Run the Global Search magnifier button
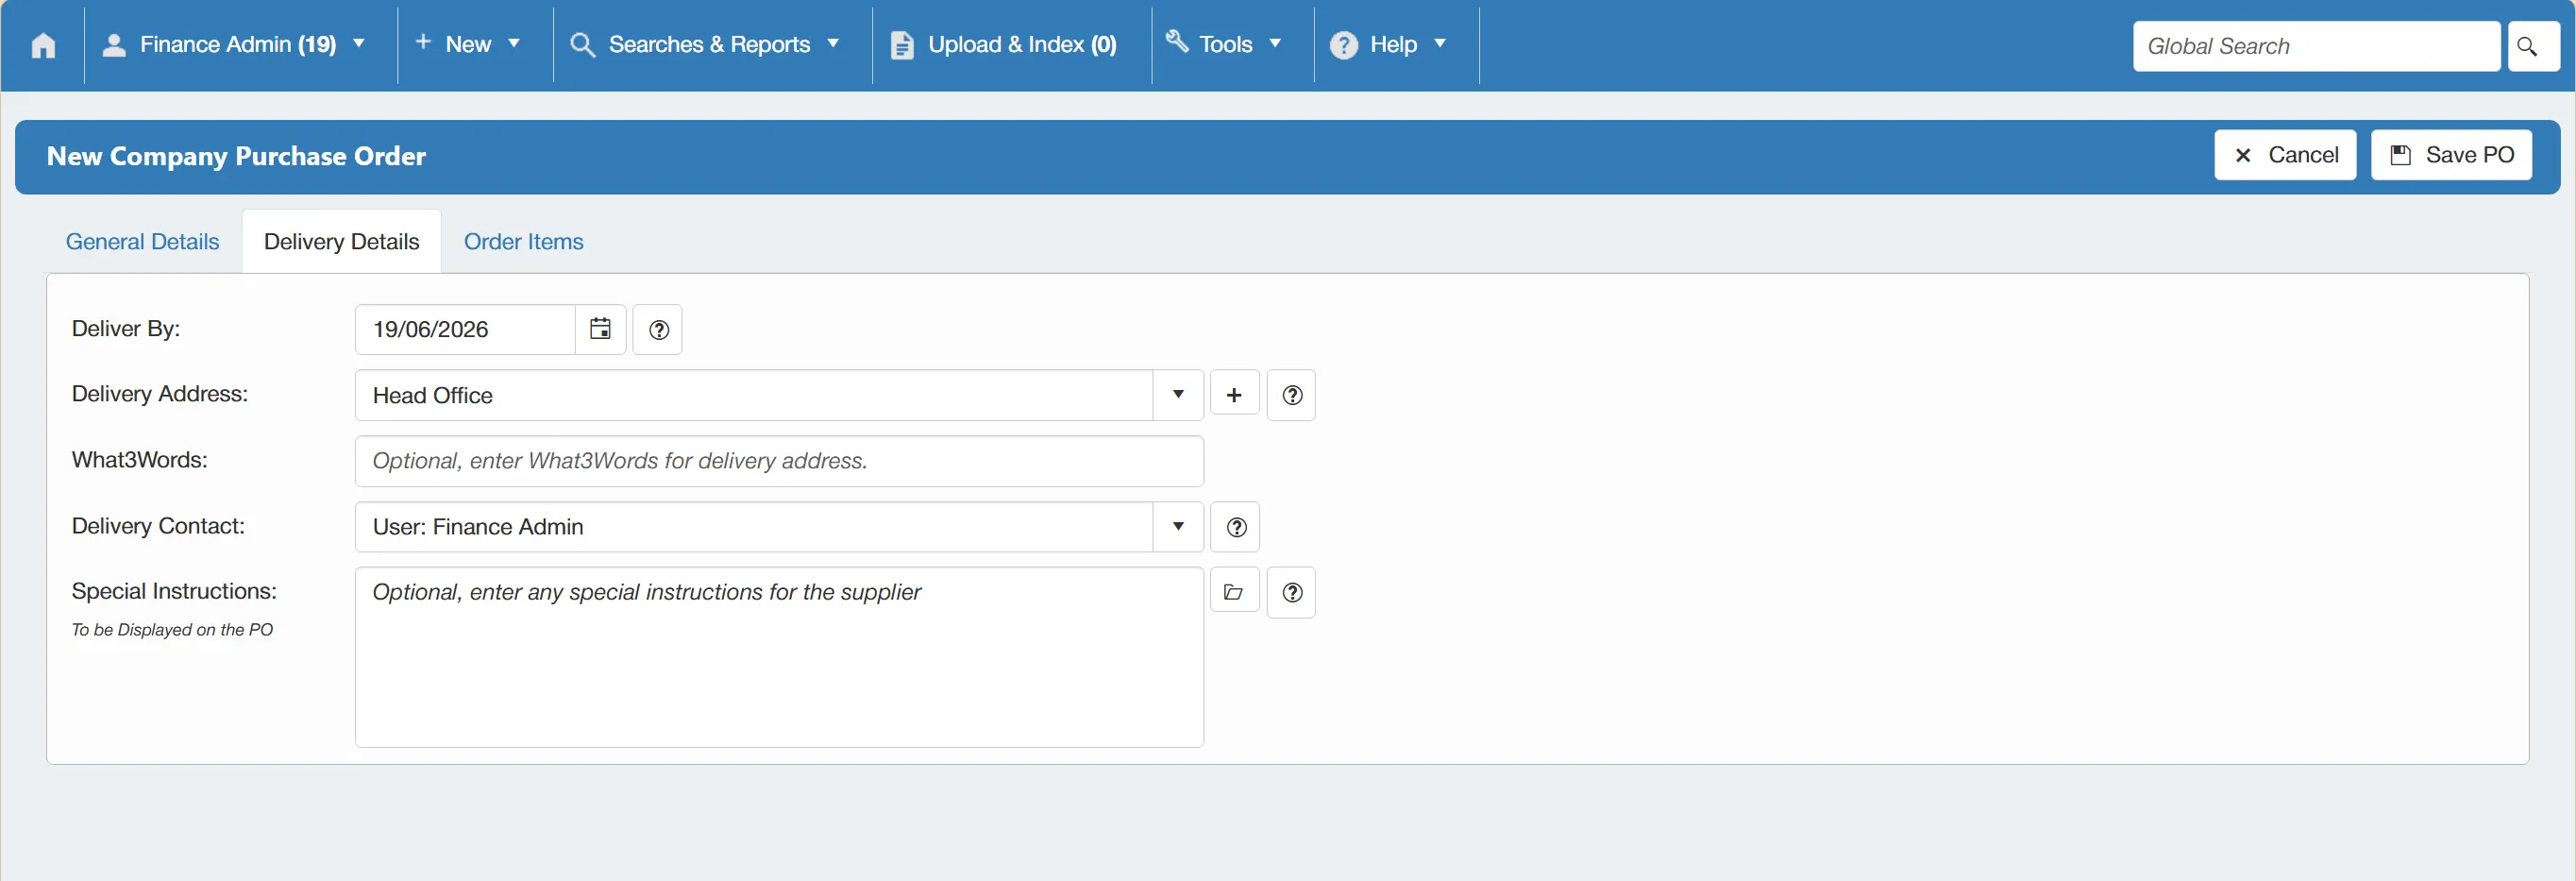Screen dimensions: 2576x881 click(x=2532, y=46)
